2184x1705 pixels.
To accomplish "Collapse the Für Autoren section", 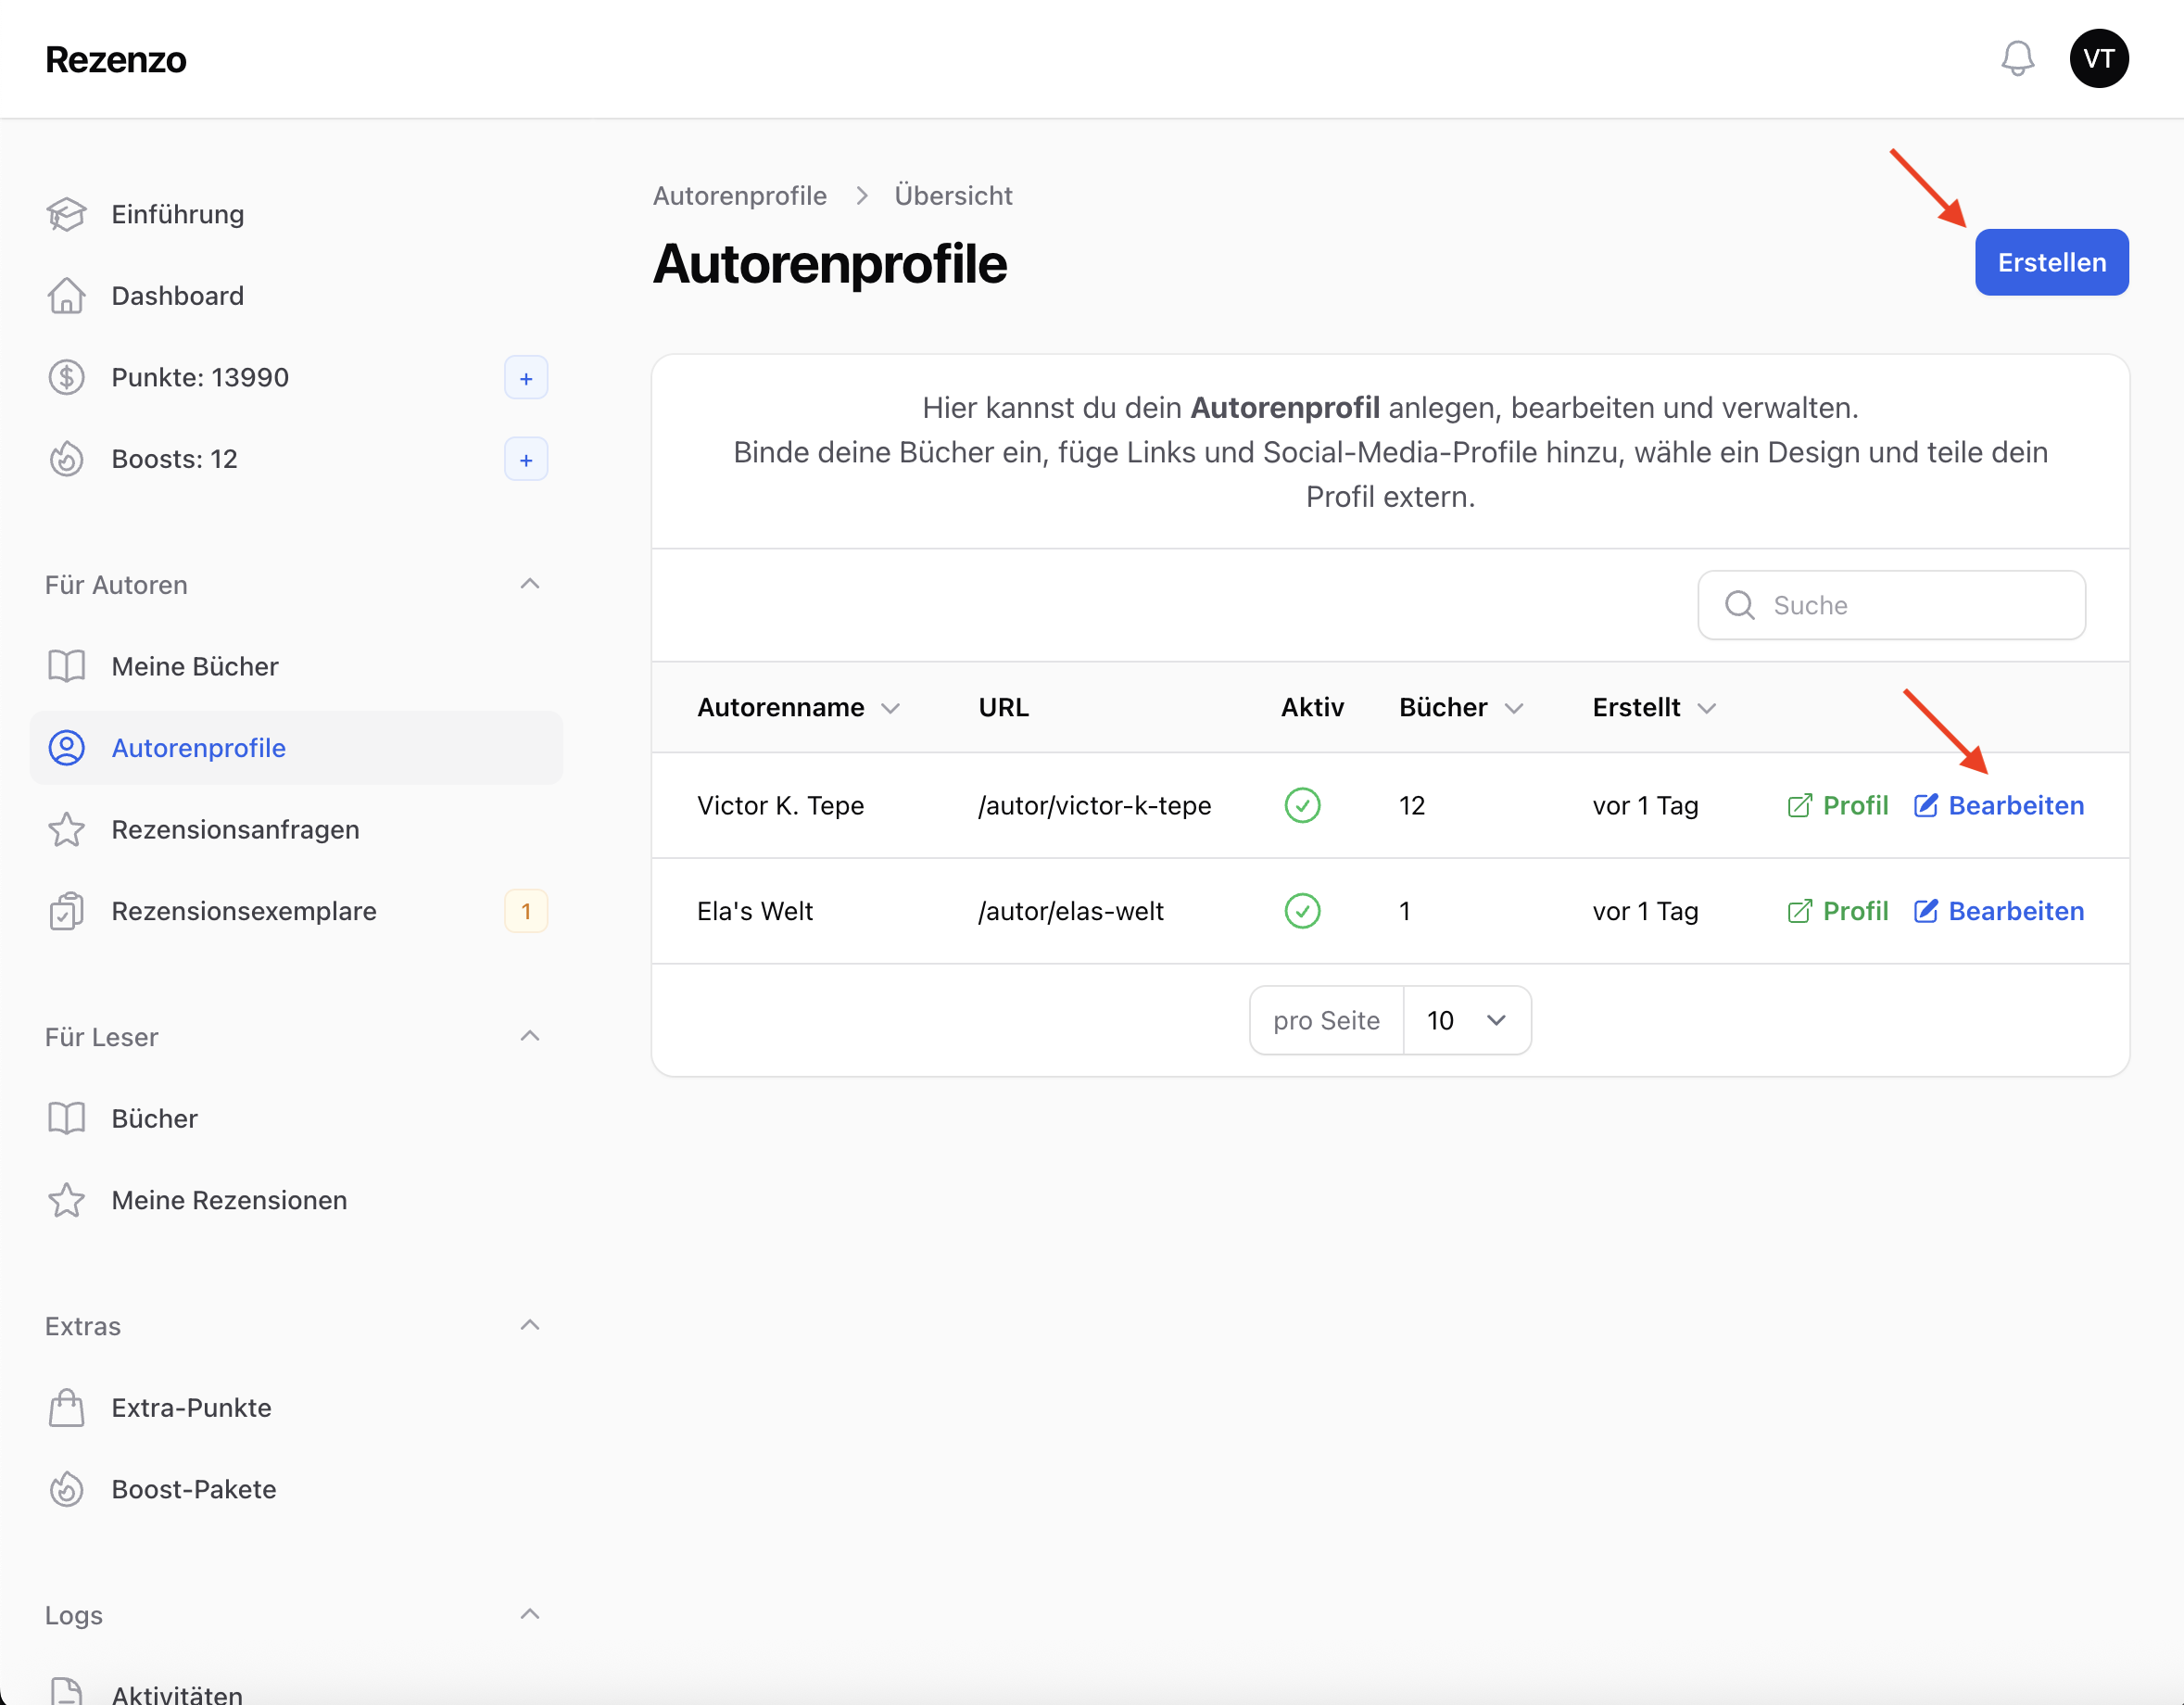I will pyautogui.click(x=530, y=584).
